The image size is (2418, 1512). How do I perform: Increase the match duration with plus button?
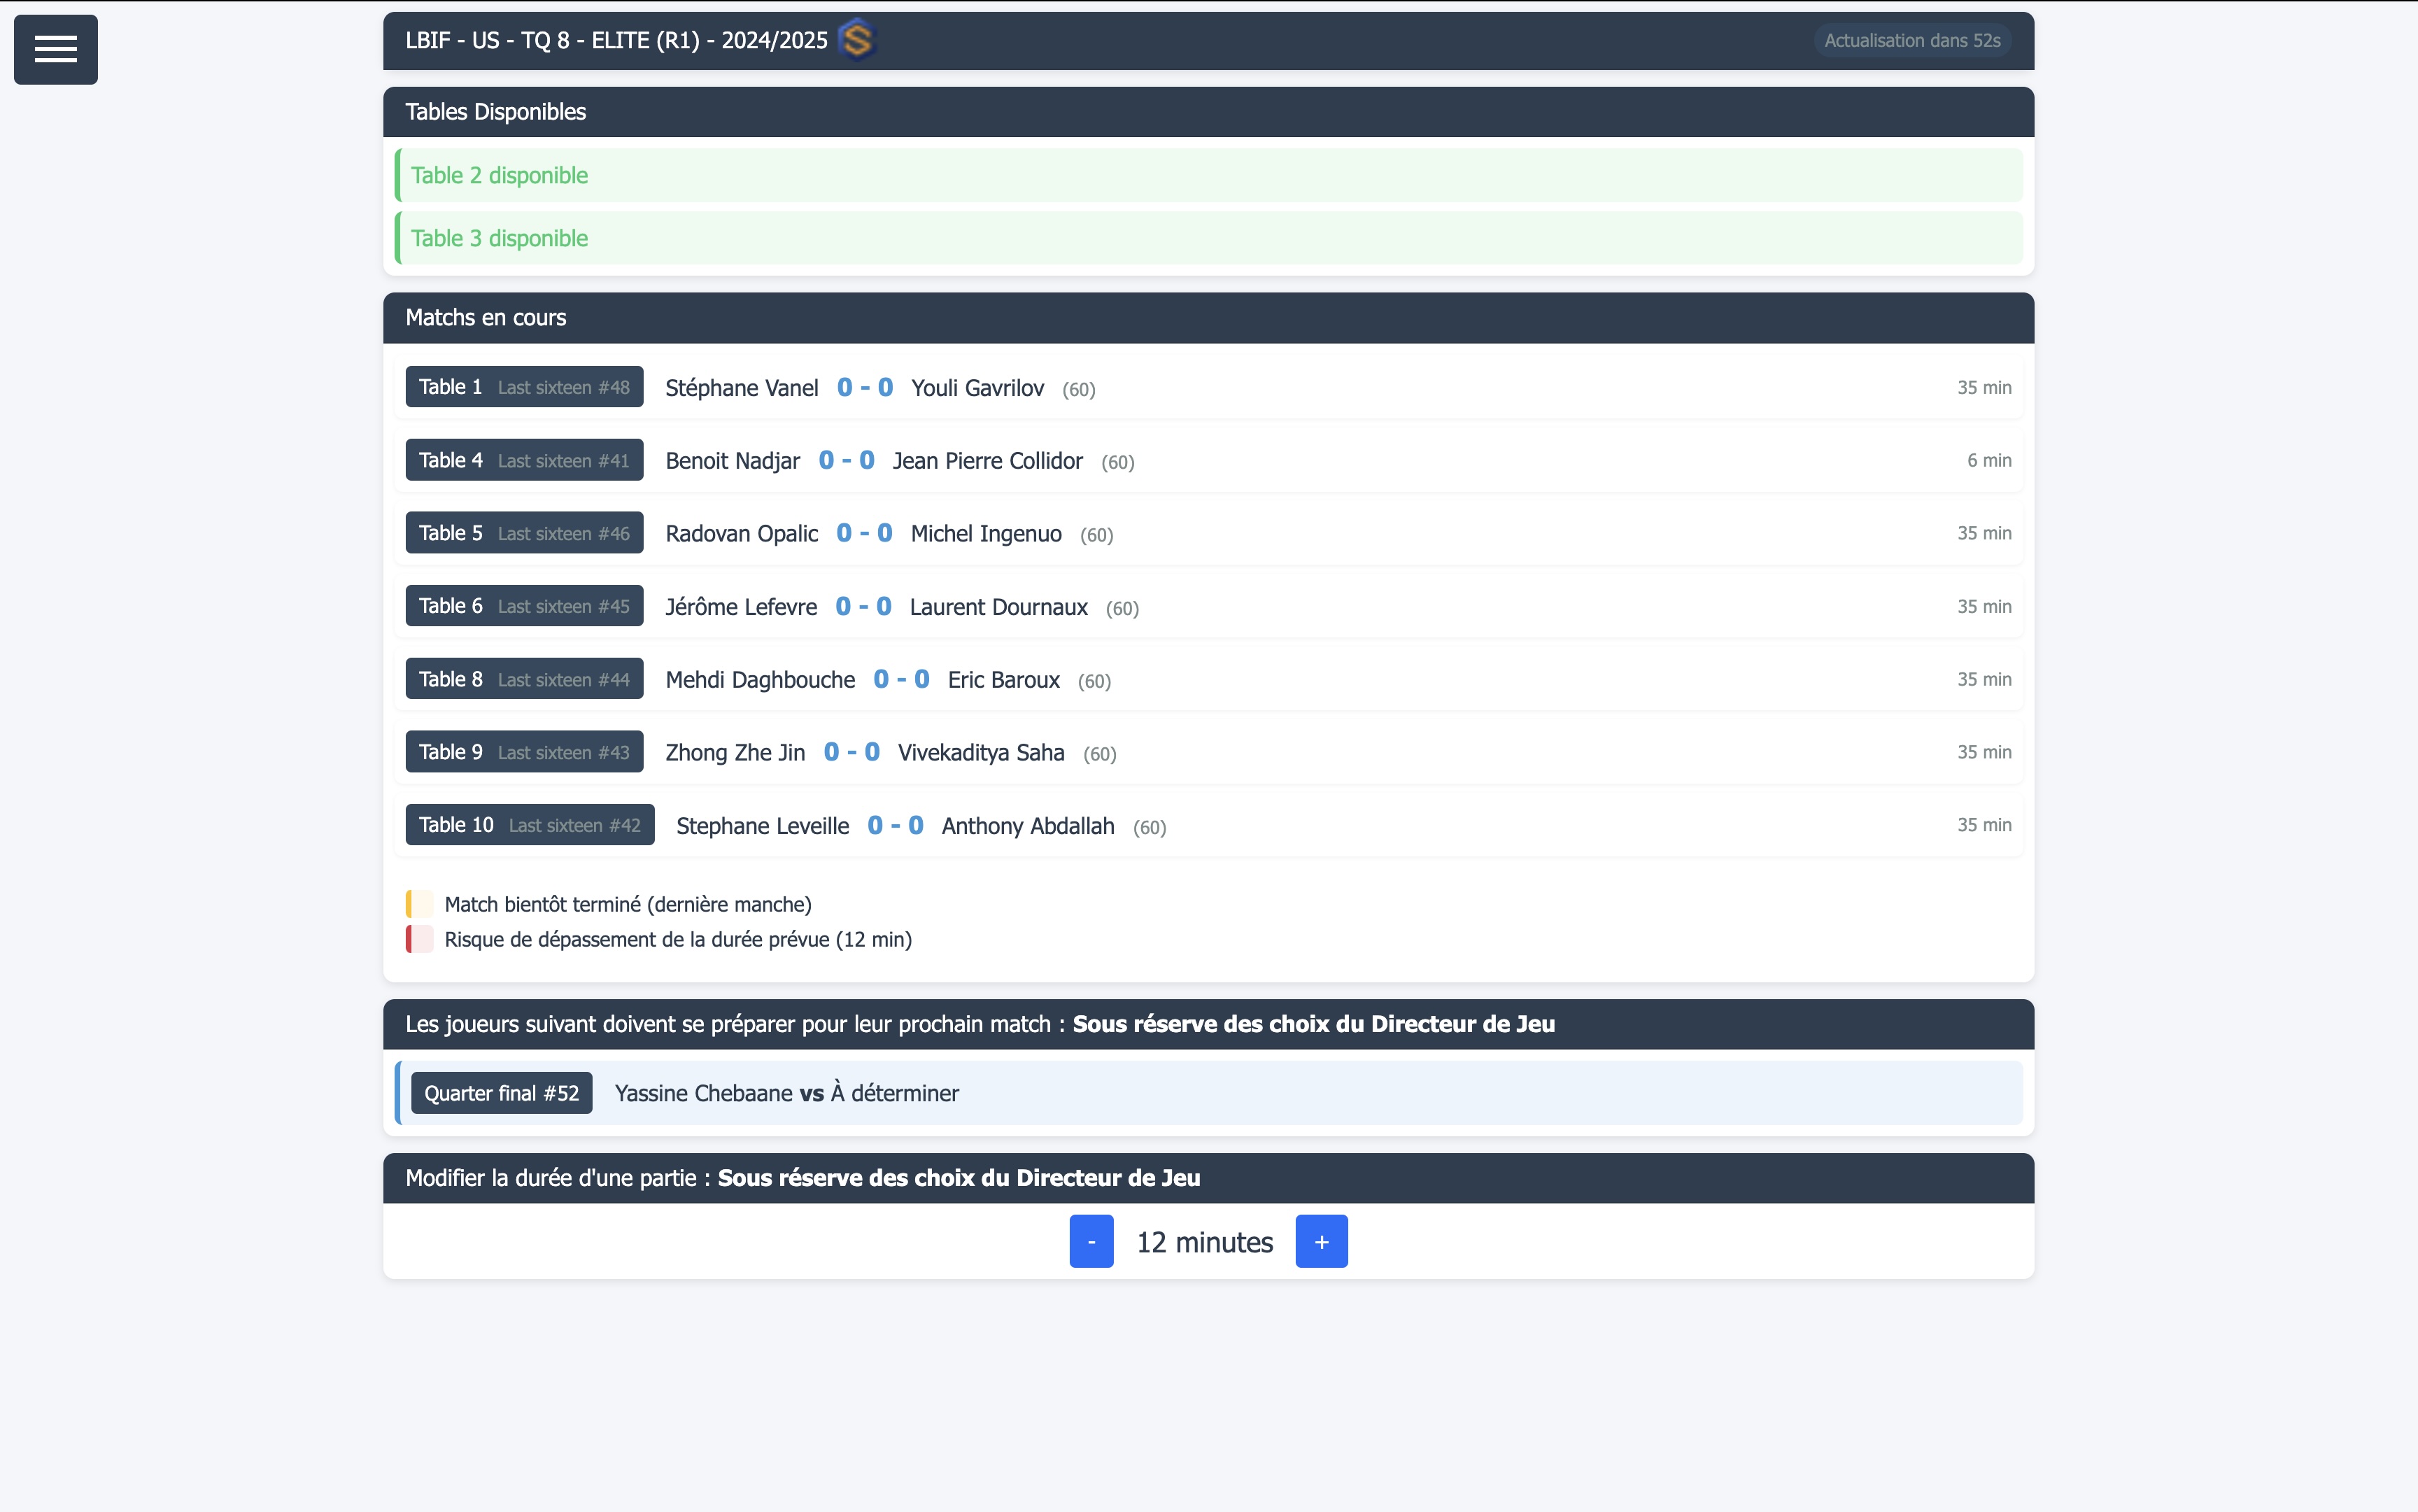[x=1321, y=1241]
